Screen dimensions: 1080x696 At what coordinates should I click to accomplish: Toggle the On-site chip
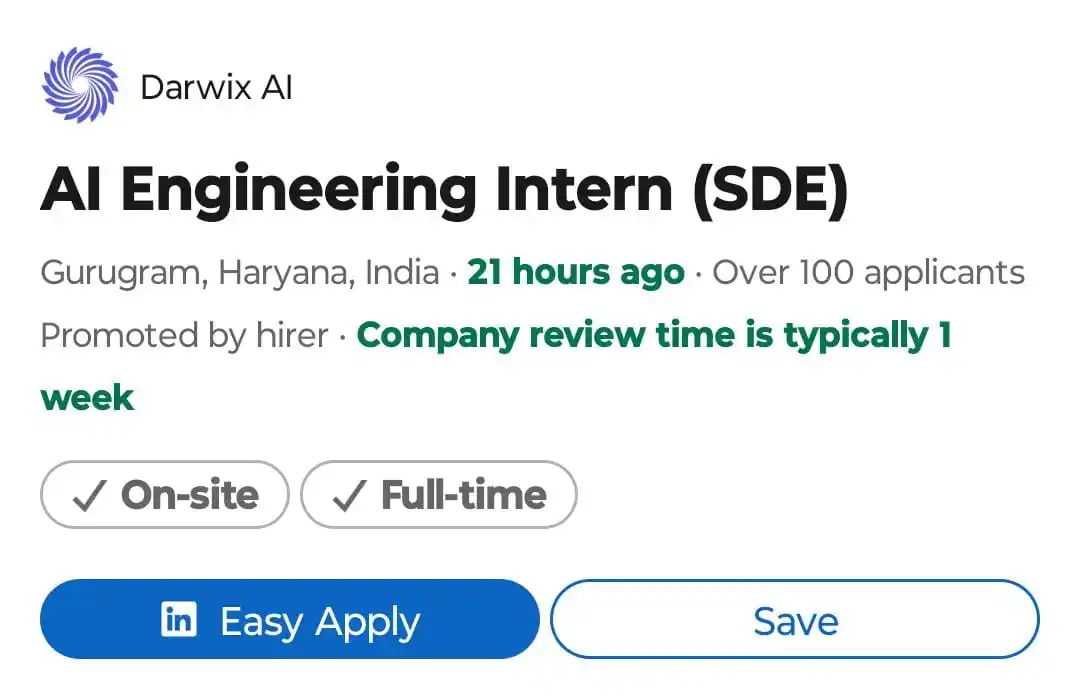tap(165, 495)
